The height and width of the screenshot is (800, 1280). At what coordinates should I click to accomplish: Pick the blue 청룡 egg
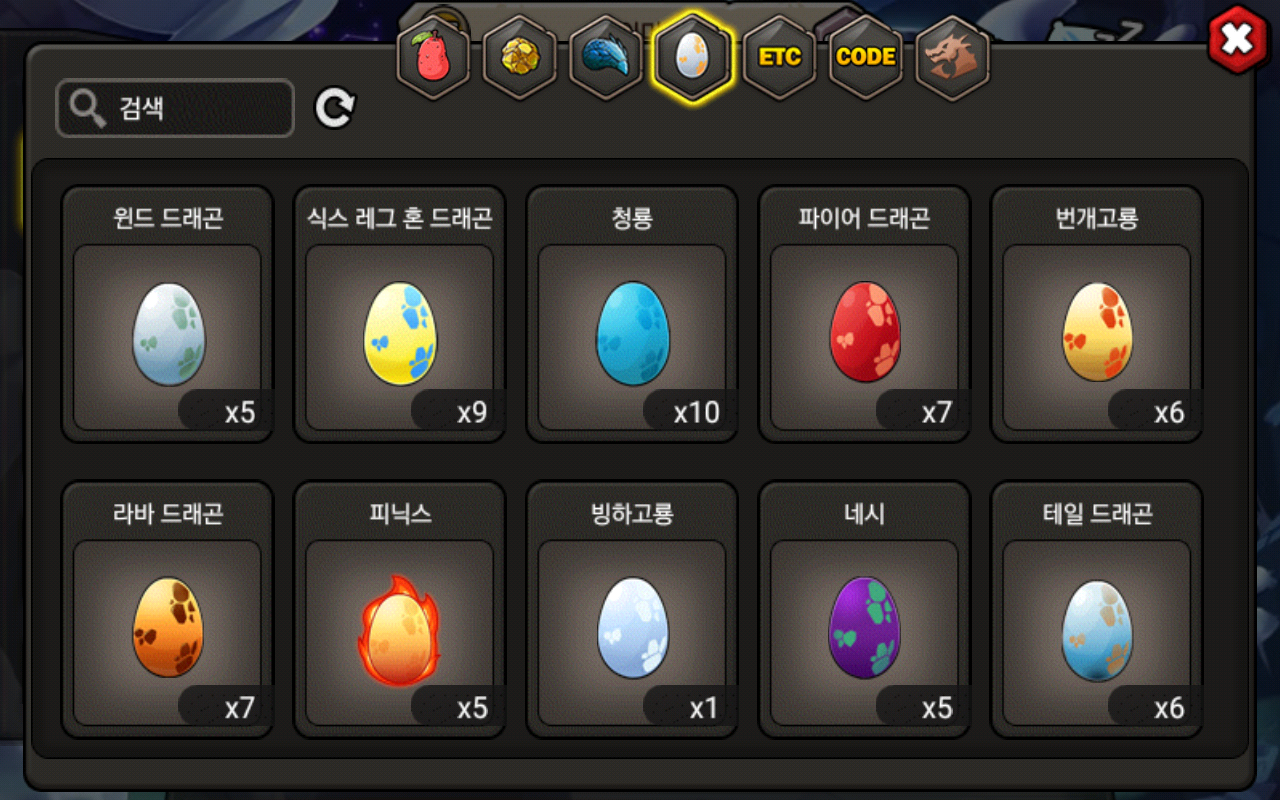632,314
